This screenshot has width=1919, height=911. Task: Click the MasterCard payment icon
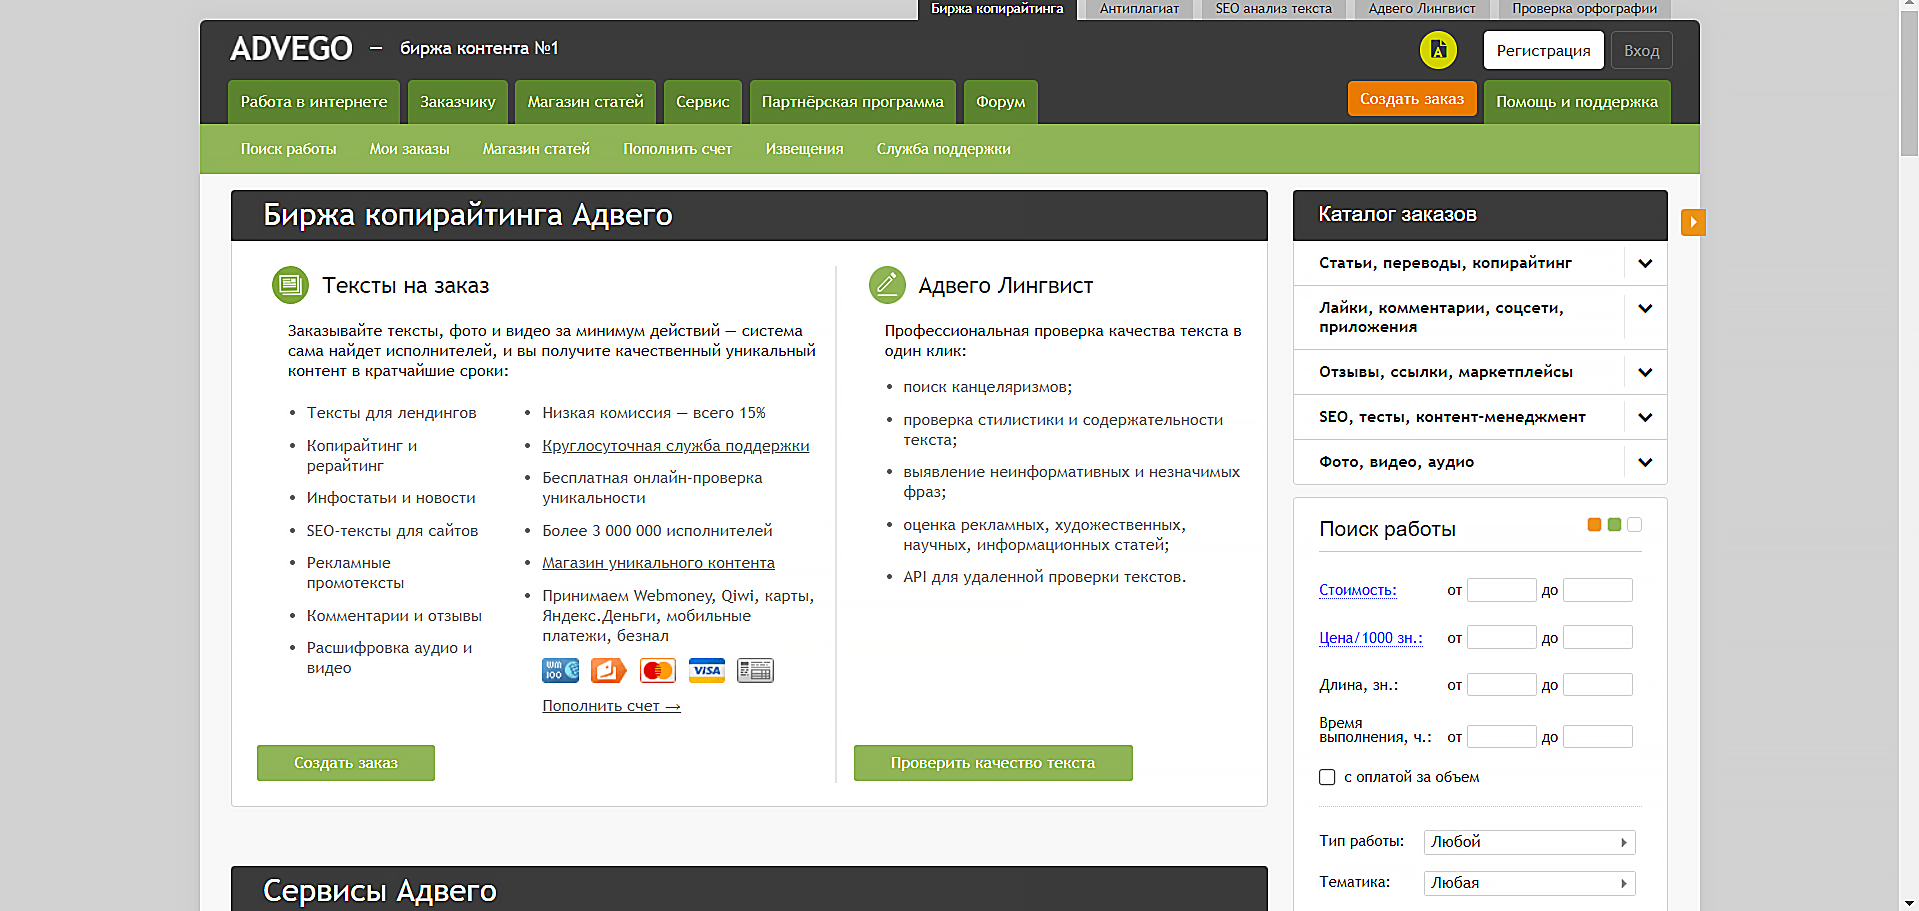[x=657, y=670]
